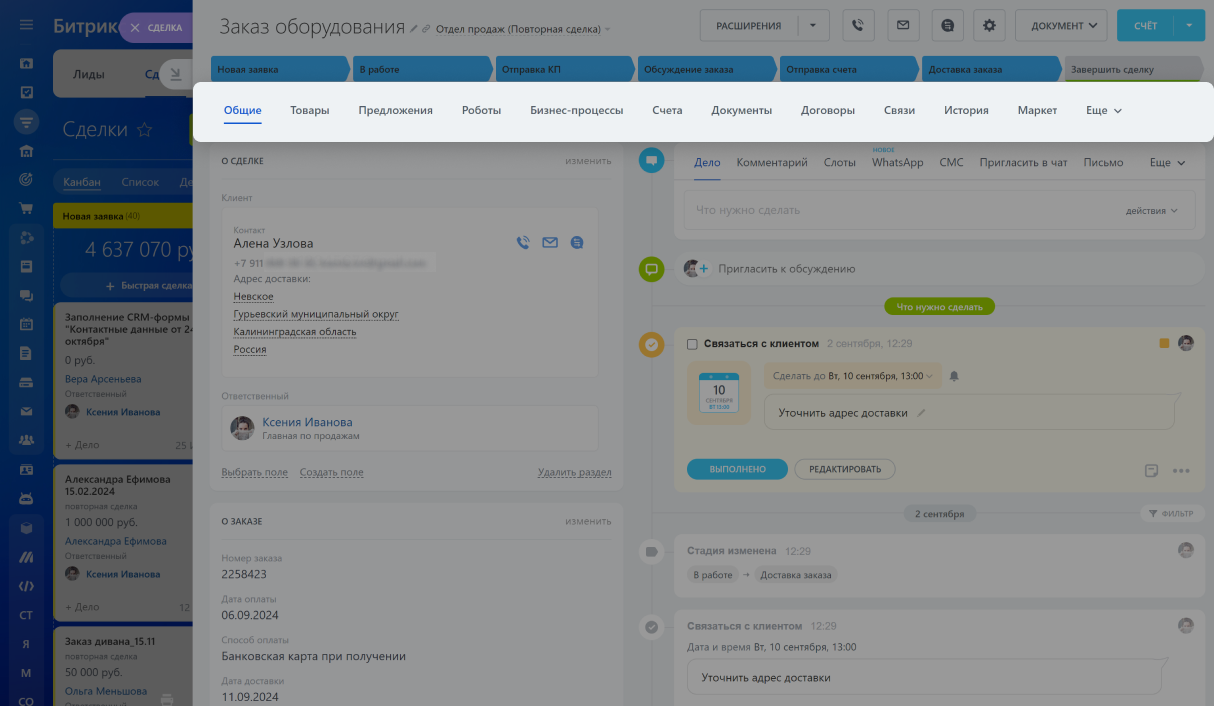Screen dimensions: 1214x706
Task: Call Алена Узлова via contact phone icon
Action: (x=522, y=242)
